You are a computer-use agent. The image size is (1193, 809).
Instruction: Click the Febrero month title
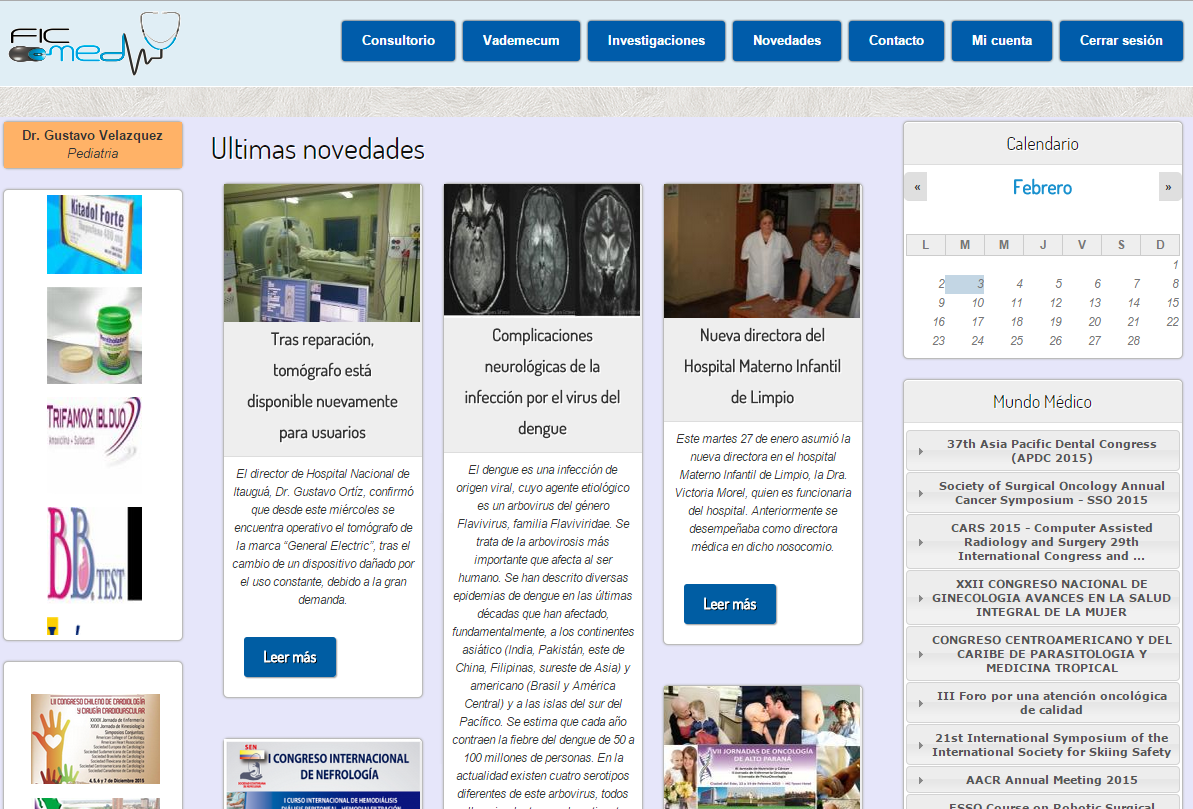(1042, 187)
